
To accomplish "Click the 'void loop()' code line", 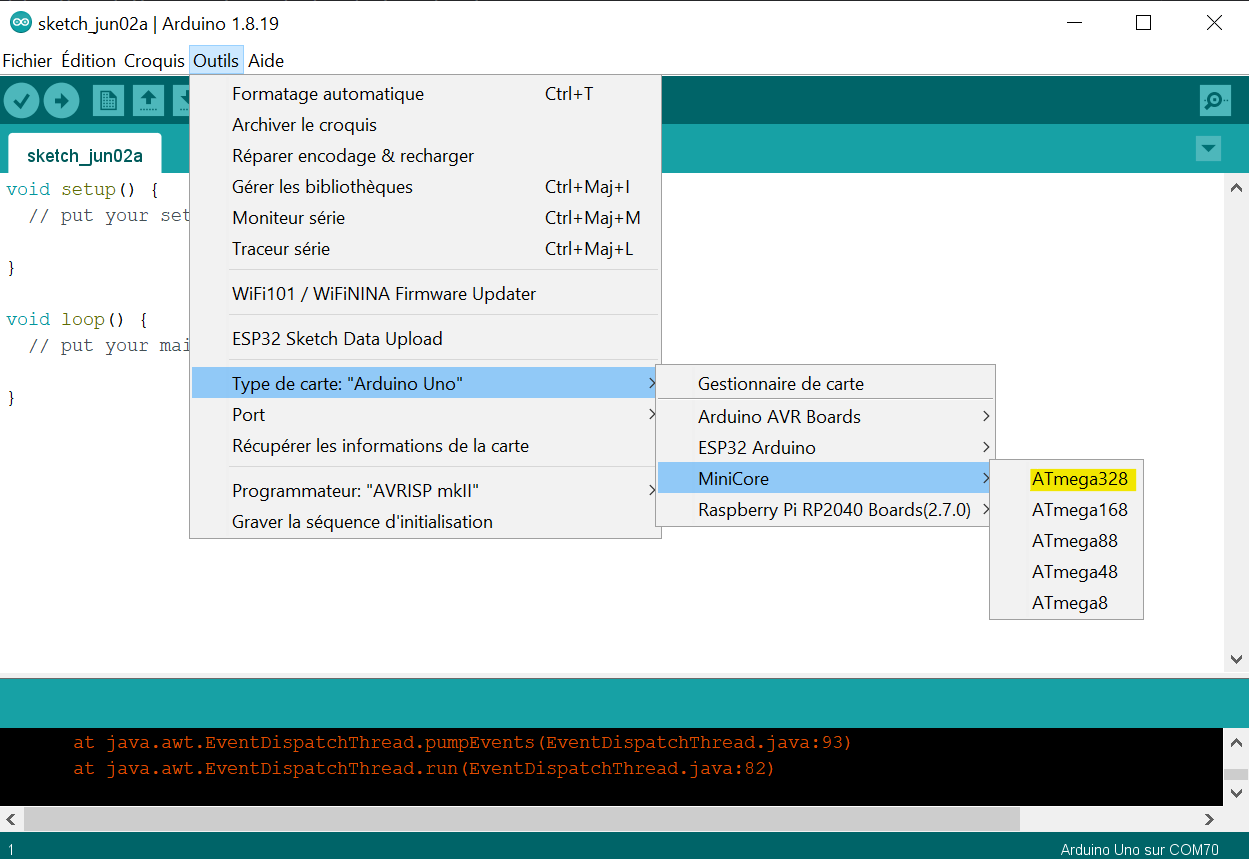I will (x=77, y=319).
